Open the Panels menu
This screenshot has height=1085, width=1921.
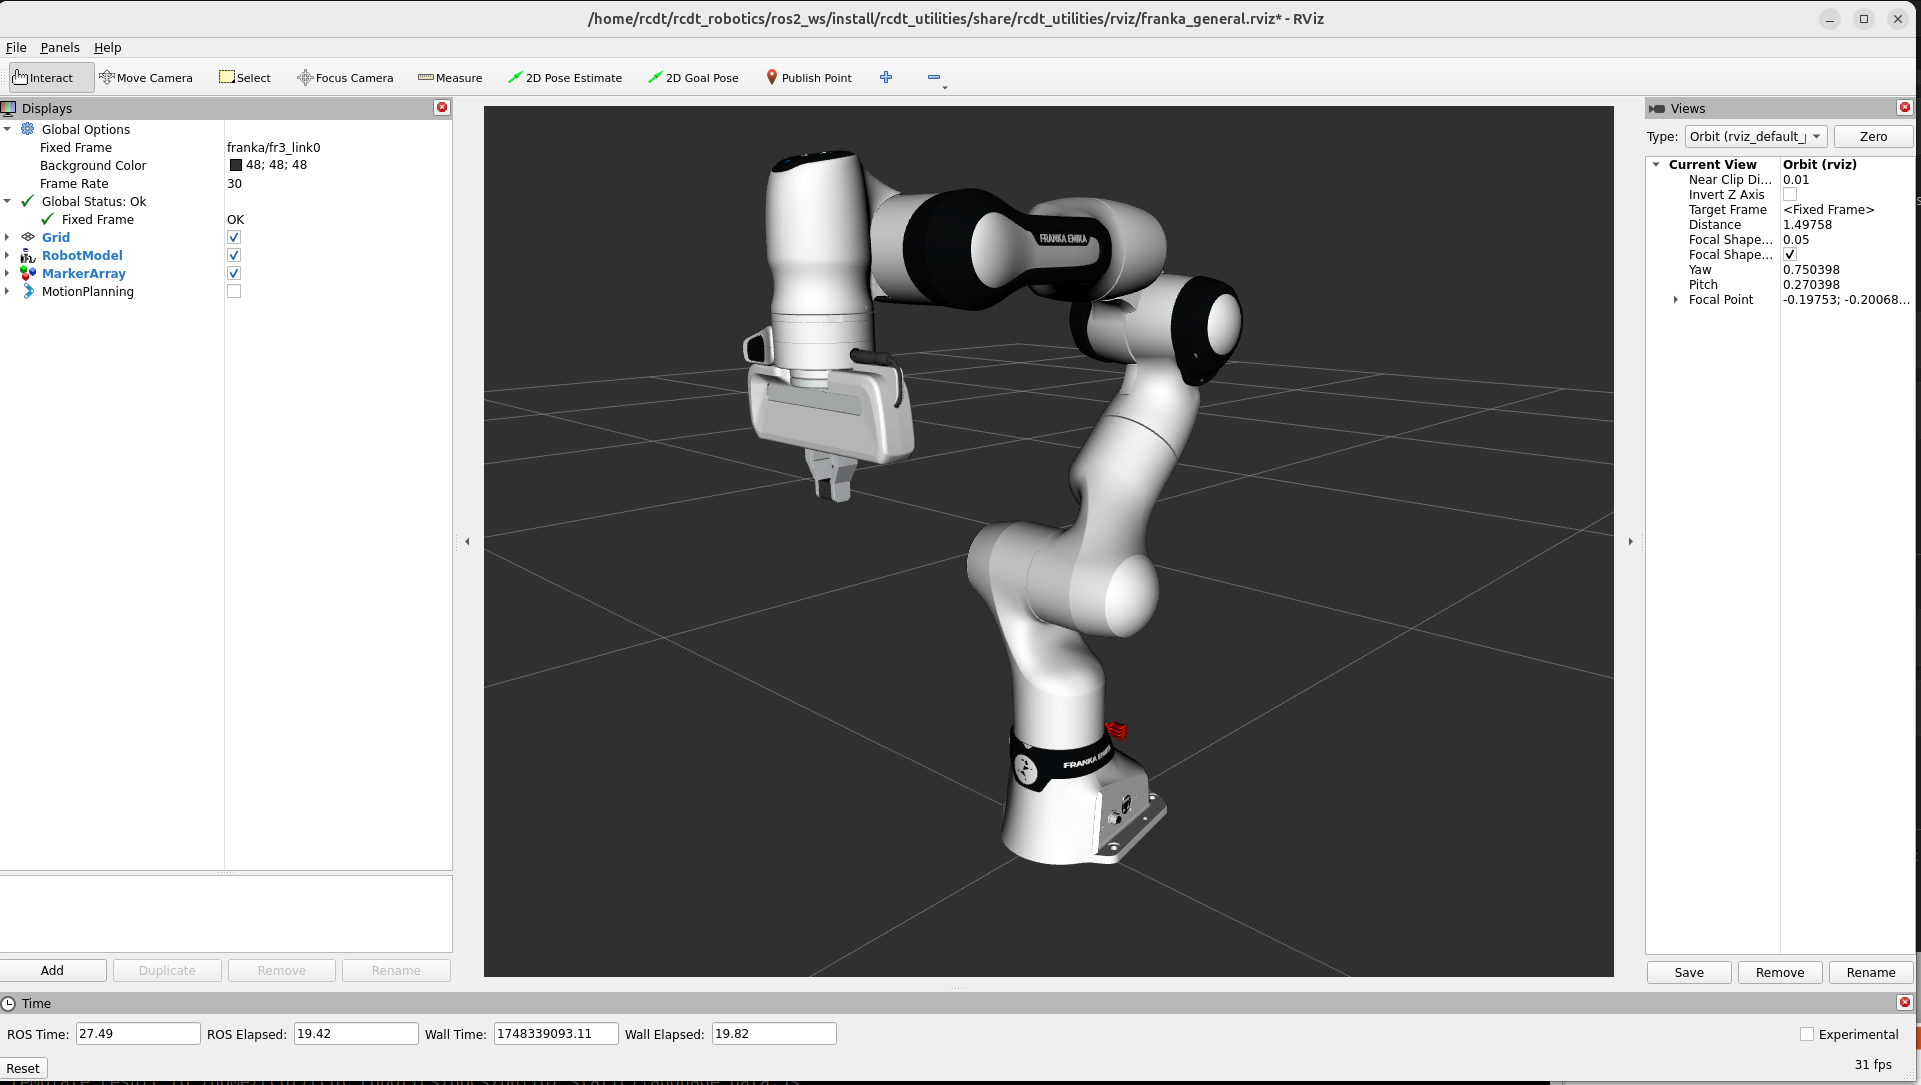59,48
